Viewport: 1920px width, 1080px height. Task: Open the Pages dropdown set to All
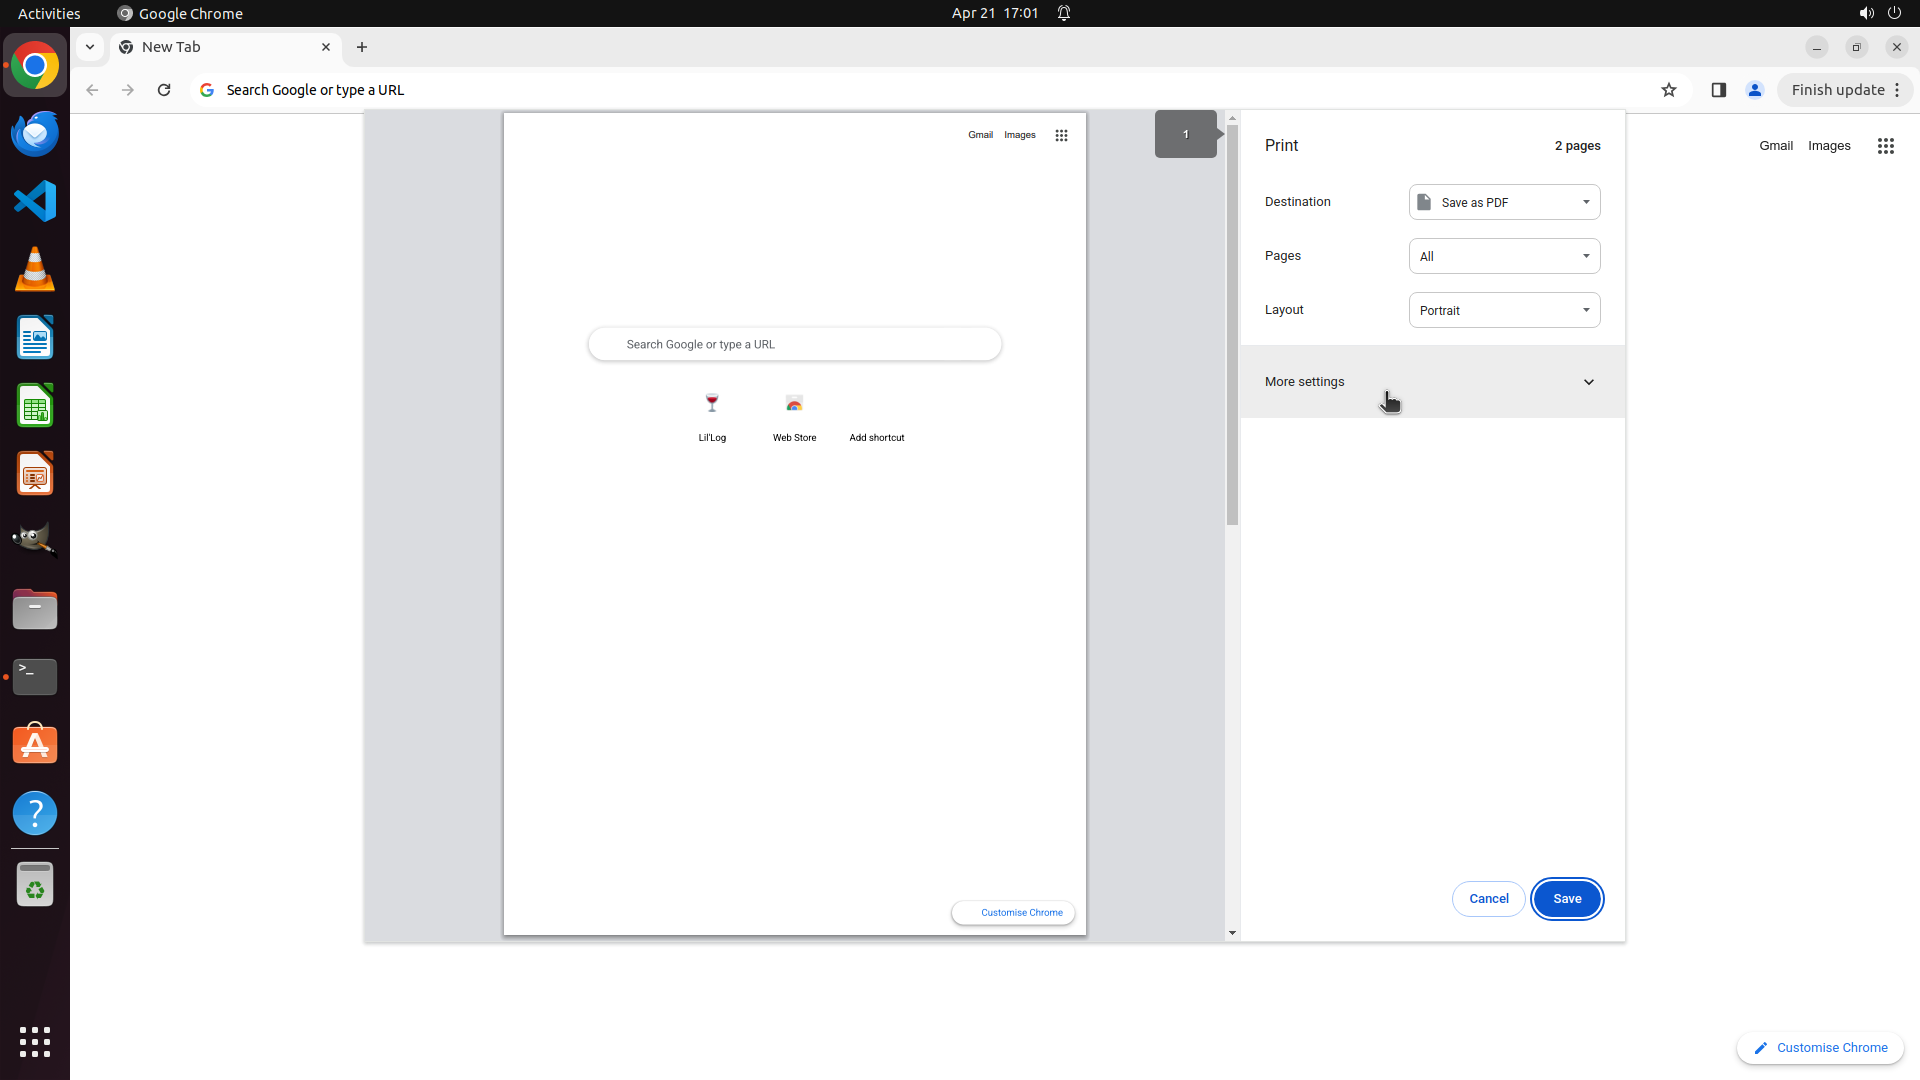[x=1504, y=256]
